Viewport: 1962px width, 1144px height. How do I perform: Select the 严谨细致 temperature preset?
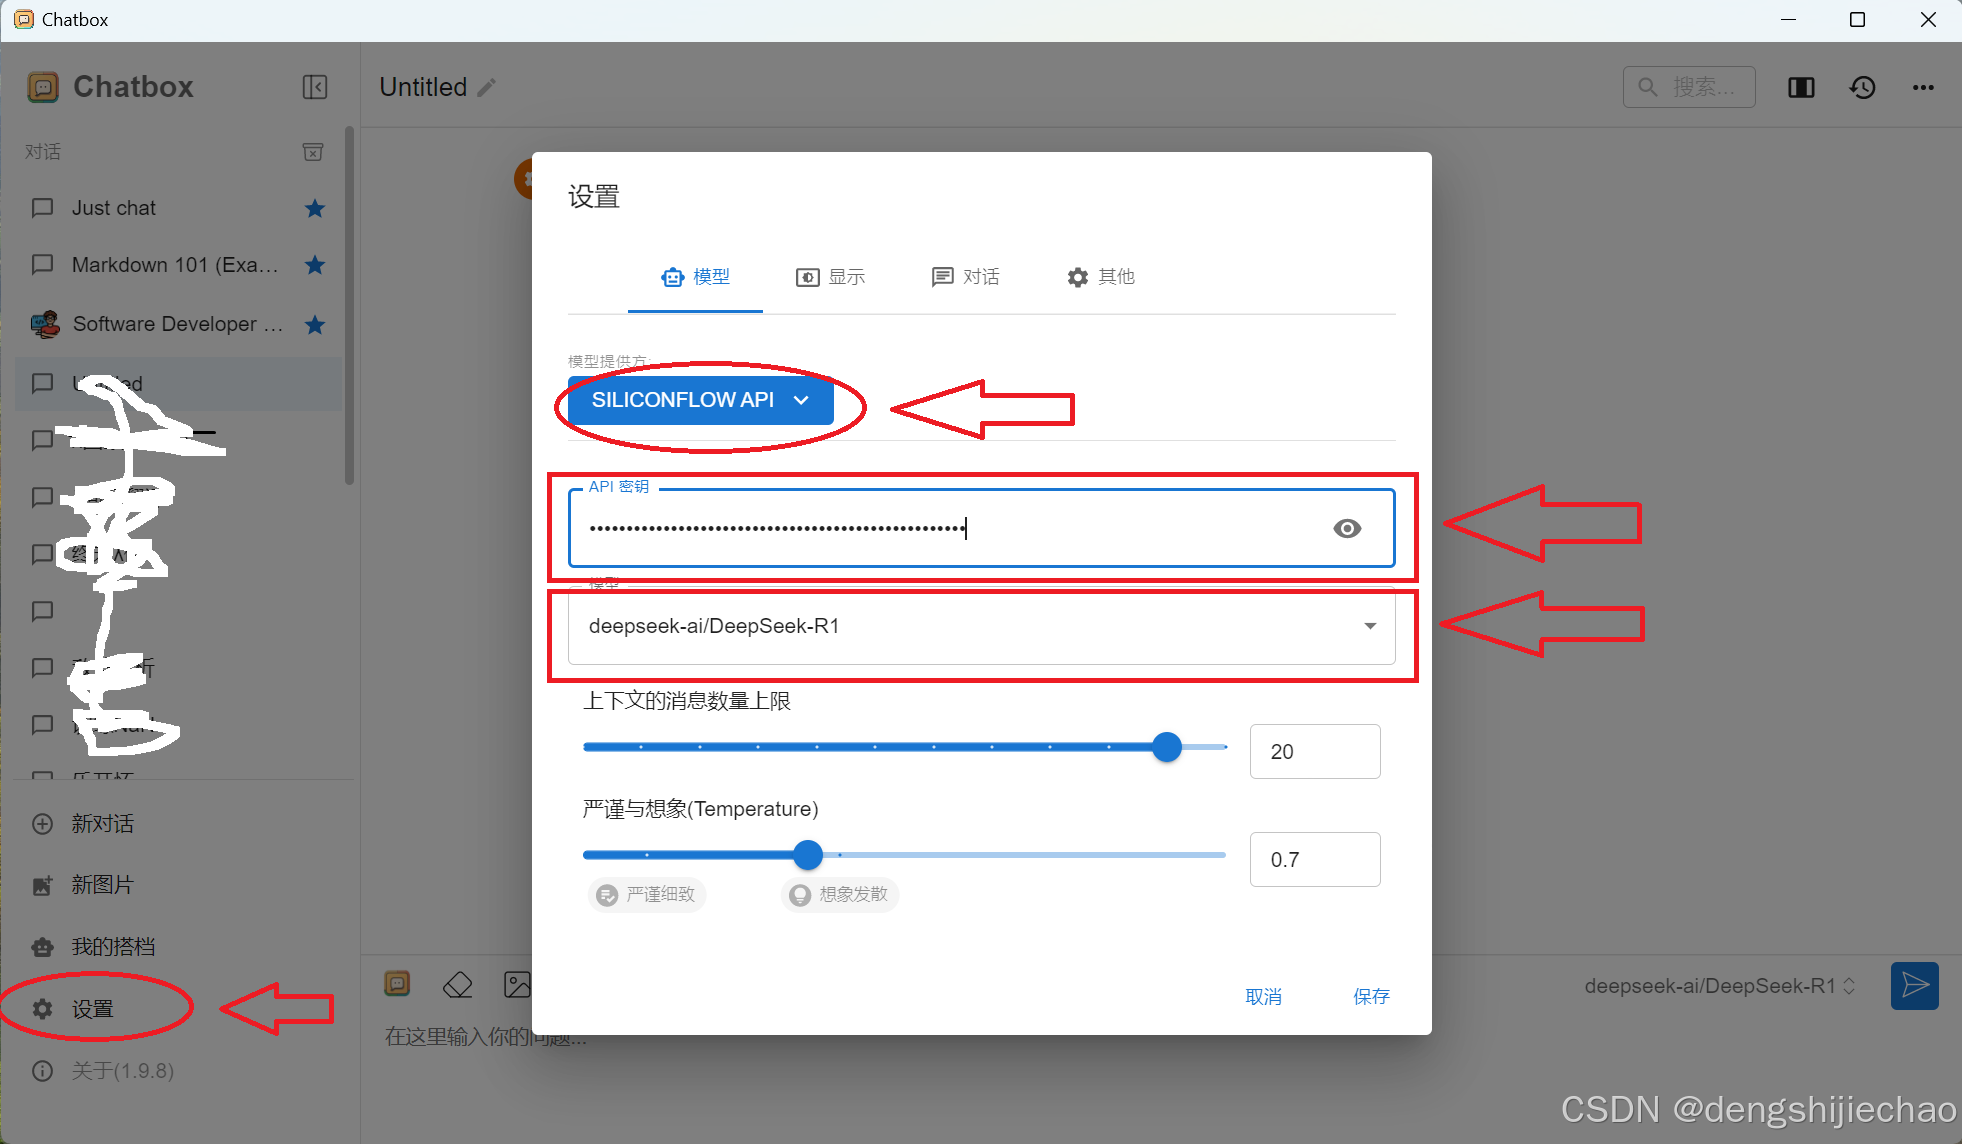click(x=647, y=894)
